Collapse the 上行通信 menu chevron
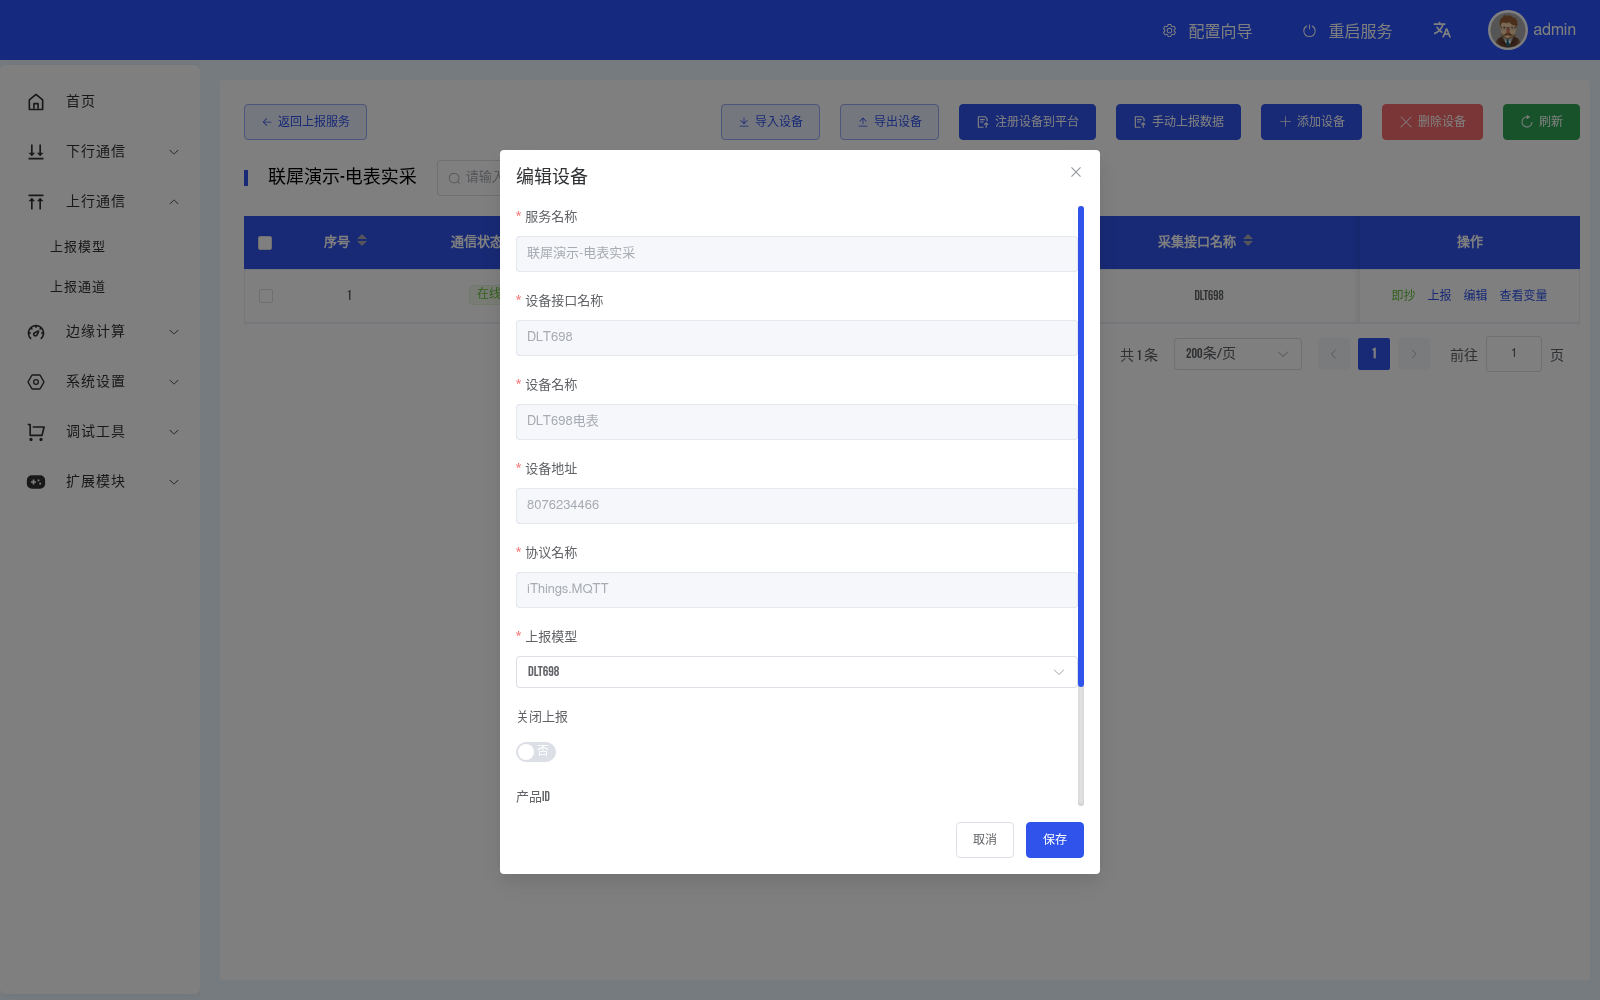 tap(174, 202)
